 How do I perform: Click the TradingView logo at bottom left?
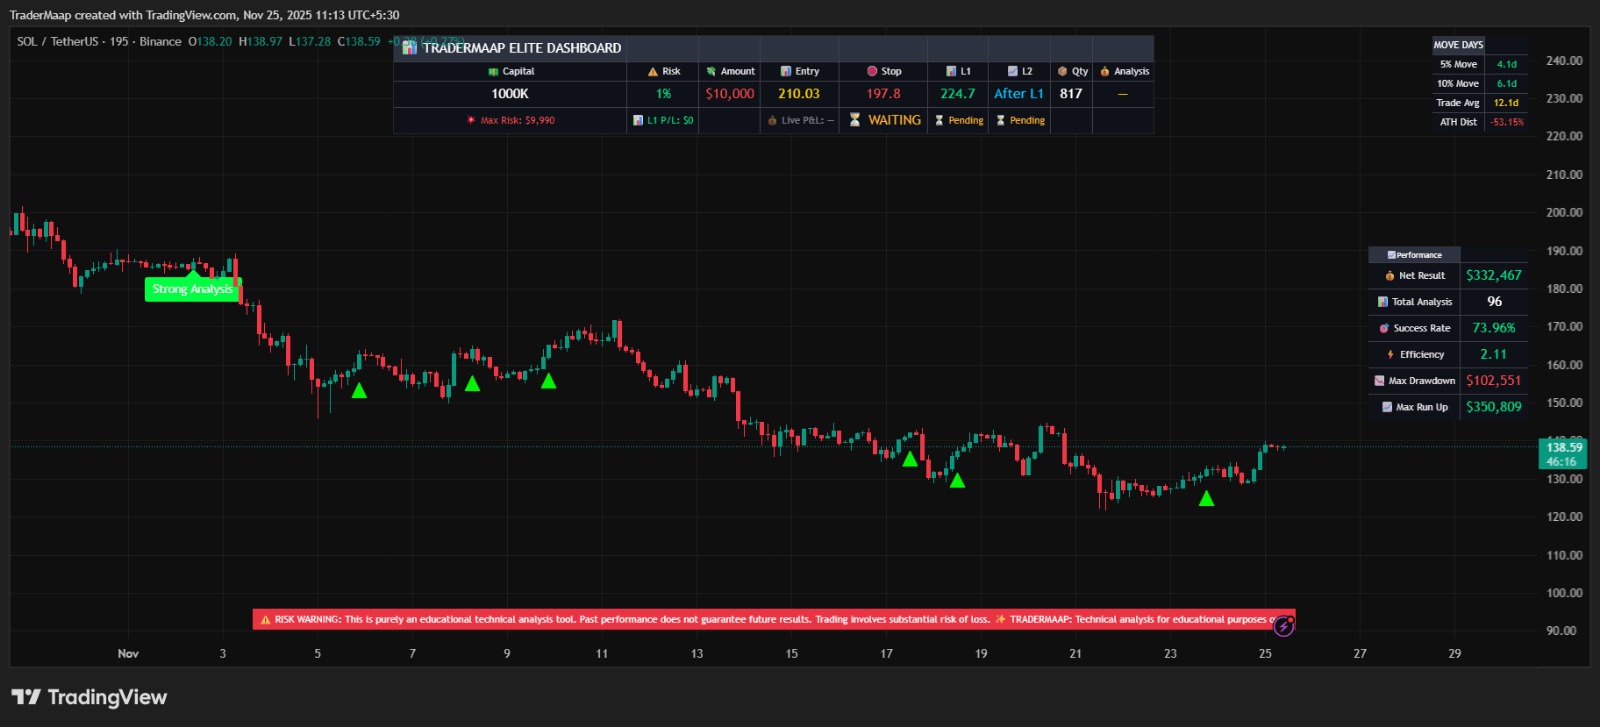(89, 697)
